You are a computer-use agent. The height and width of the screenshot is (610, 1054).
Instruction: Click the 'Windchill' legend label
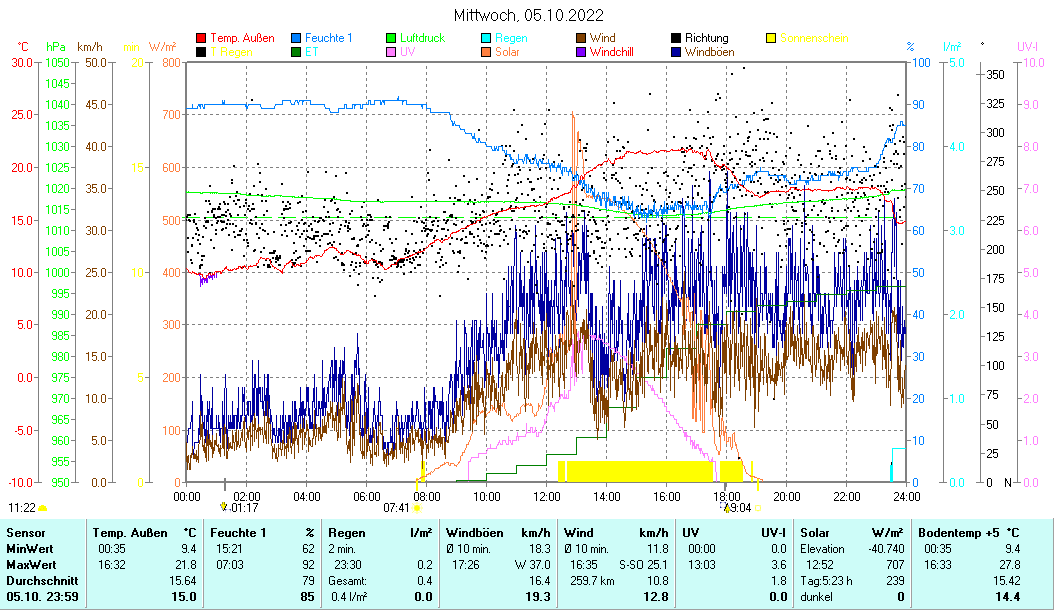tap(611, 52)
